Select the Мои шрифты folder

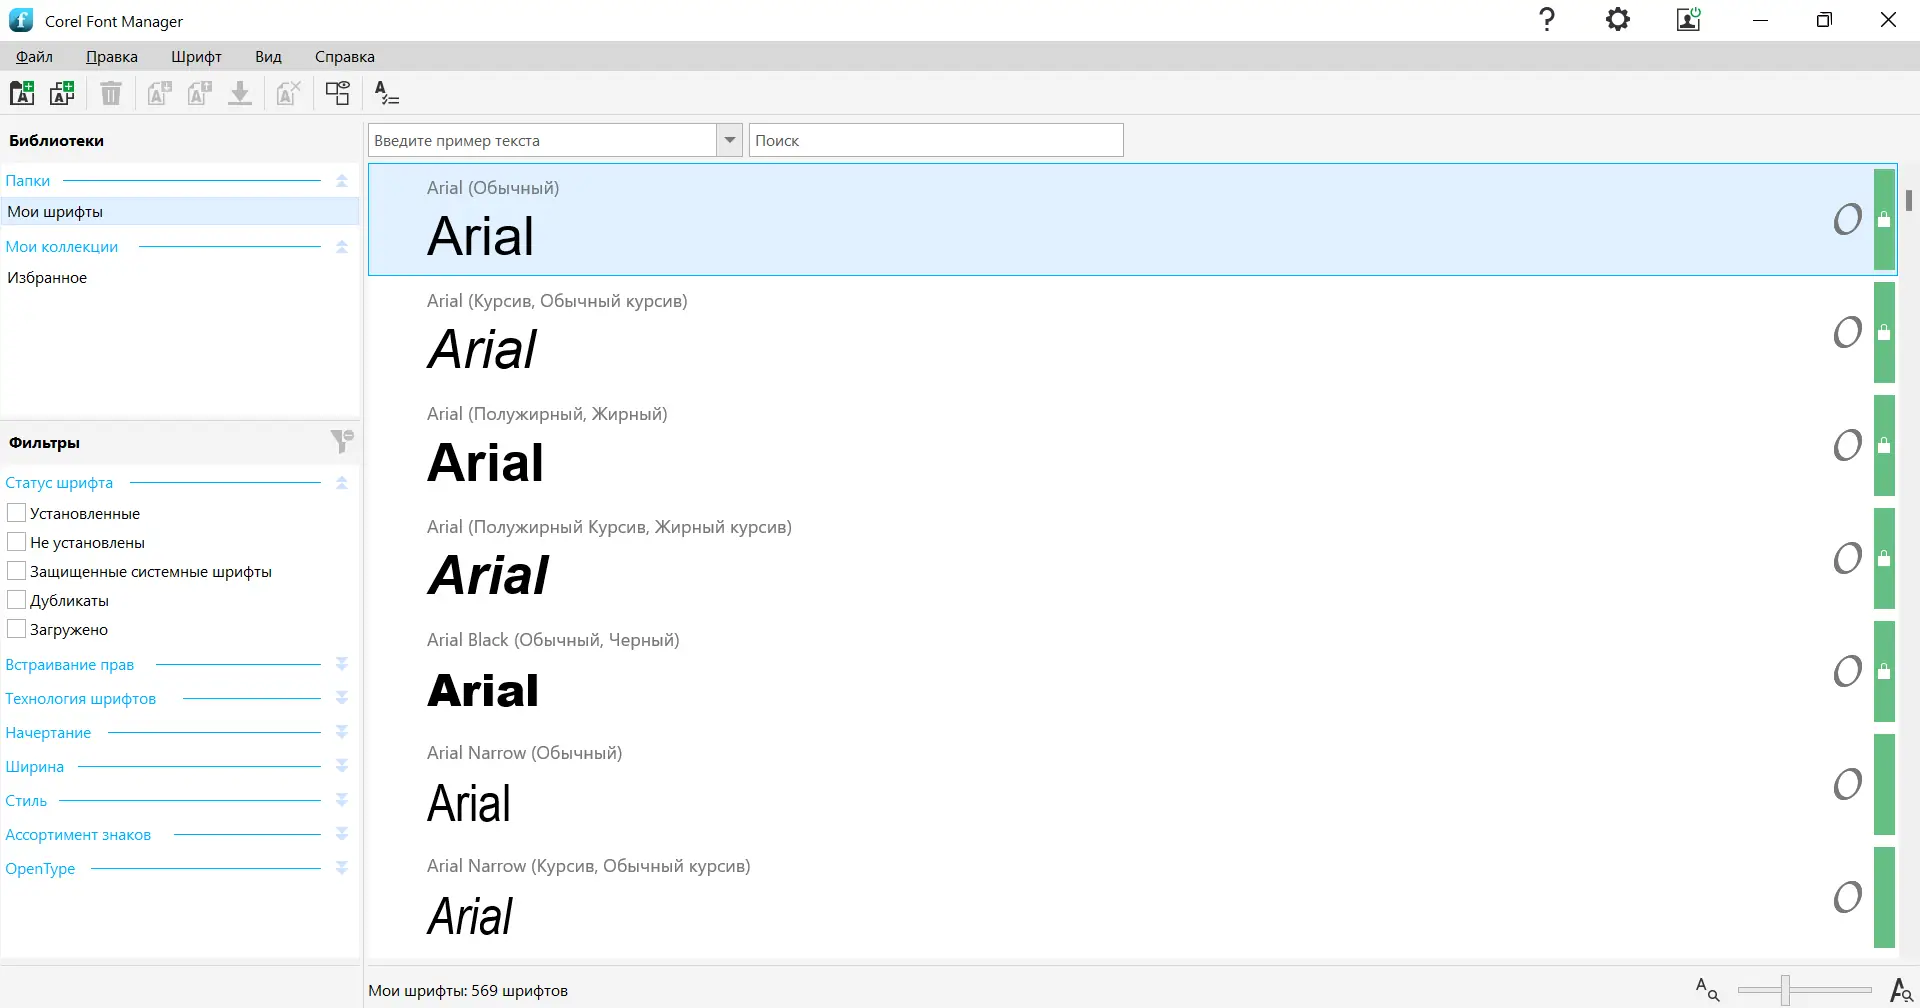(180, 212)
